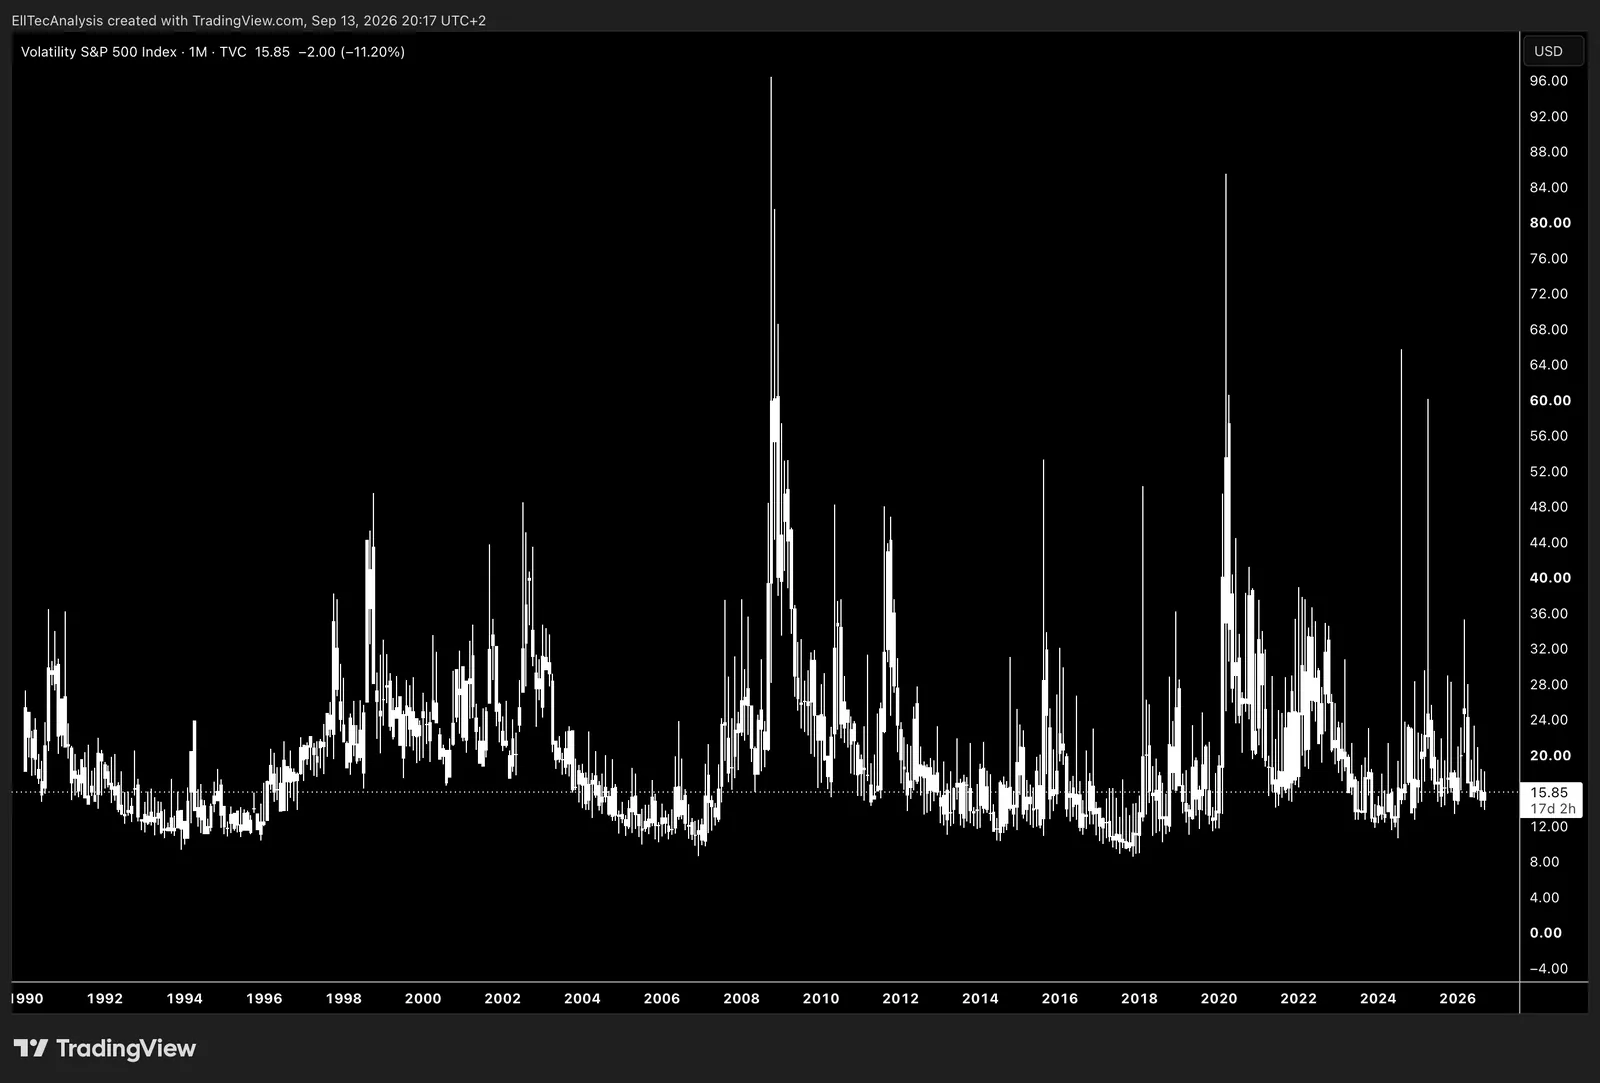Screen dimensions: 1600x1083
Task: Click the 1M interval label in legend
Action: tap(198, 52)
